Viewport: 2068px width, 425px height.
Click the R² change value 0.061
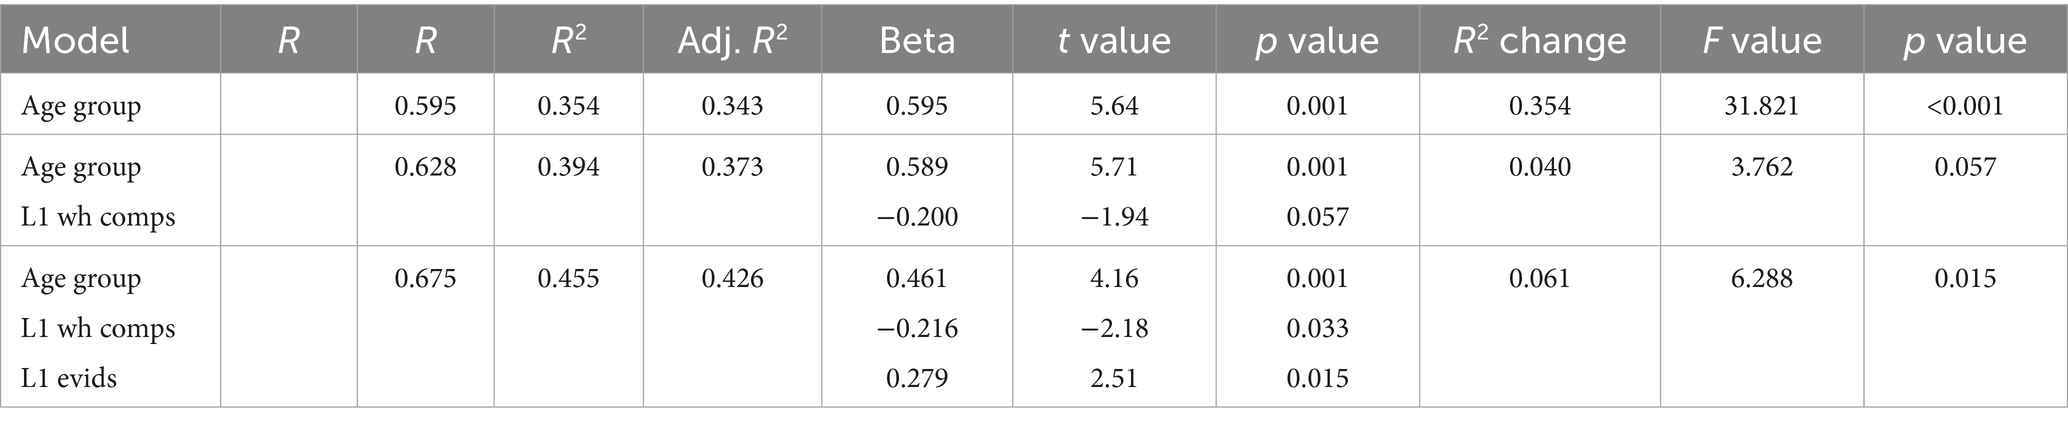tap(1539, 278)
